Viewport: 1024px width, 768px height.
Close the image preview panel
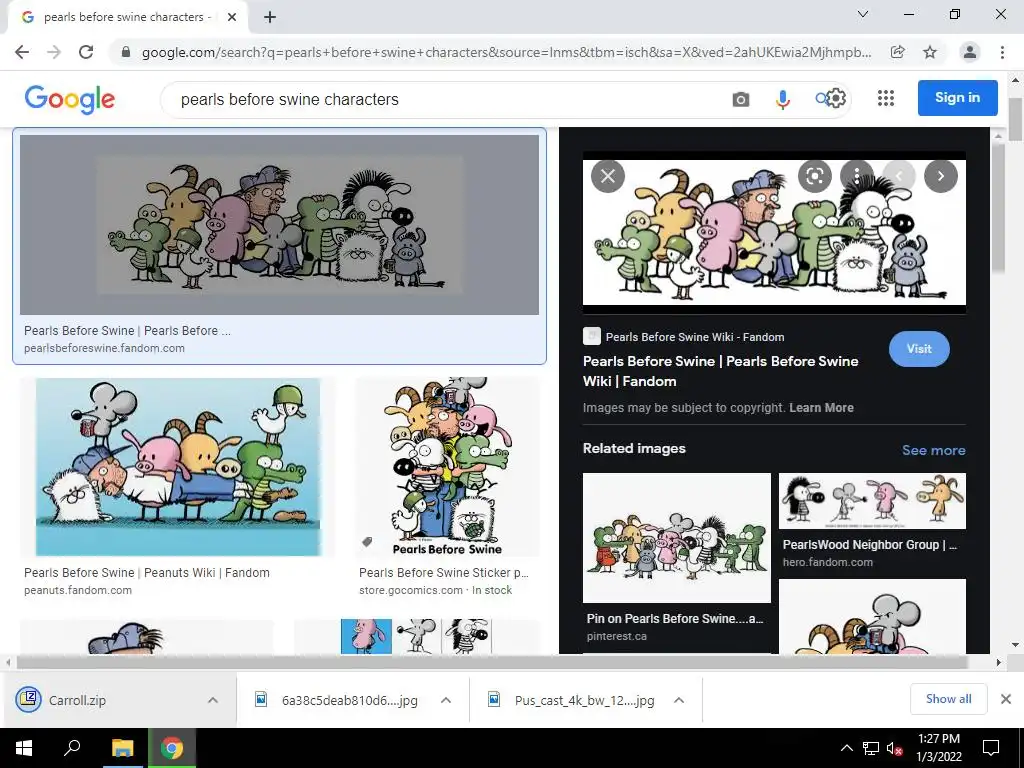tap(608, 176)
